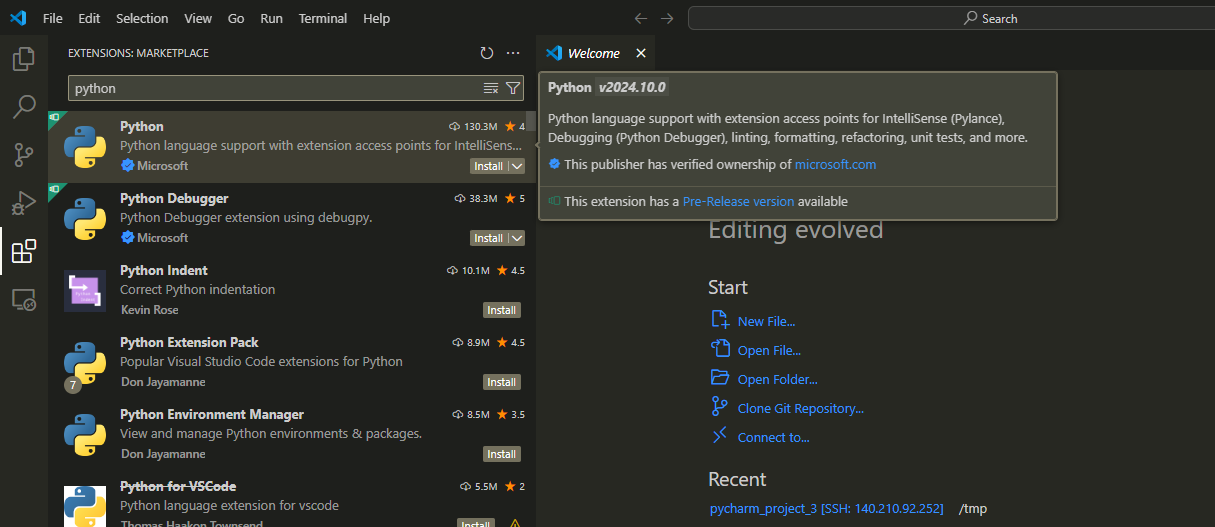The height and width of the screenshot is (527, 1215).
Task: Click the New File icon under Start
Action: pos(720,320)
